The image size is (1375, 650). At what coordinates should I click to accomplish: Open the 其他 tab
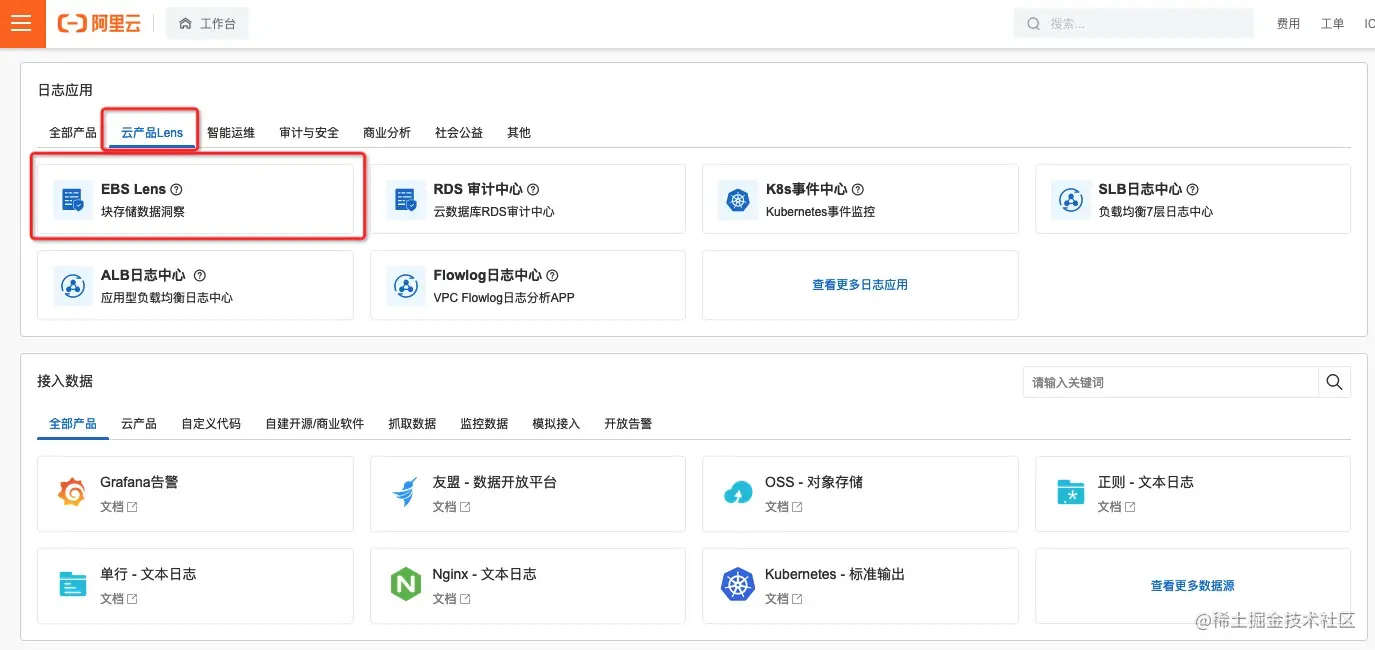click(x=519, y=132)
